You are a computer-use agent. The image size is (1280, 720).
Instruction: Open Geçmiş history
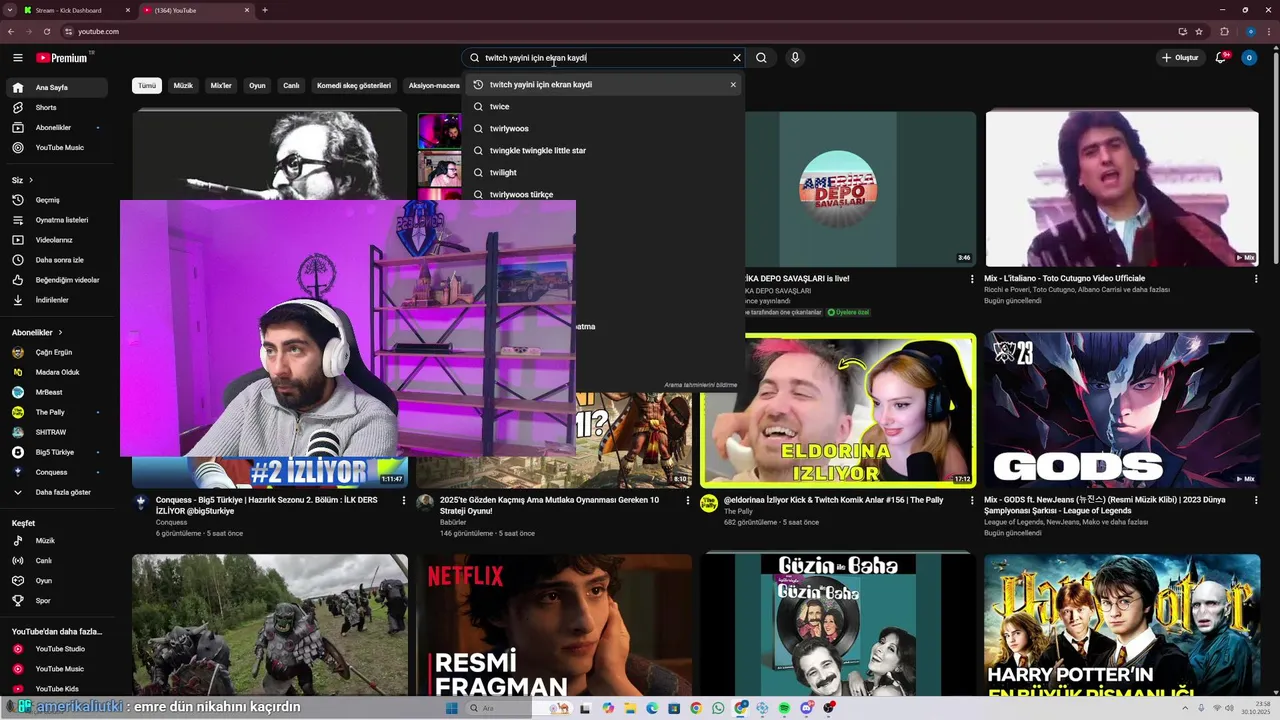57,200
